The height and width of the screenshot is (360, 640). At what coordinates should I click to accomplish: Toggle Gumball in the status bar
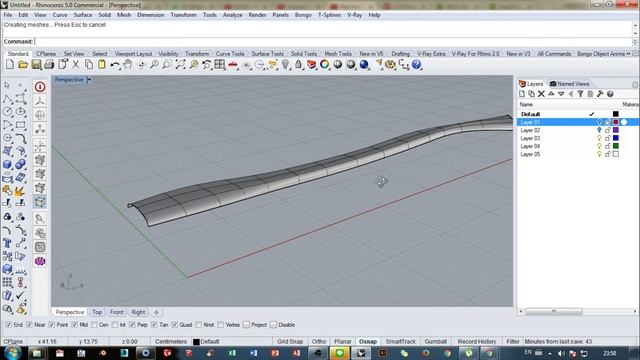pos(436,341)
